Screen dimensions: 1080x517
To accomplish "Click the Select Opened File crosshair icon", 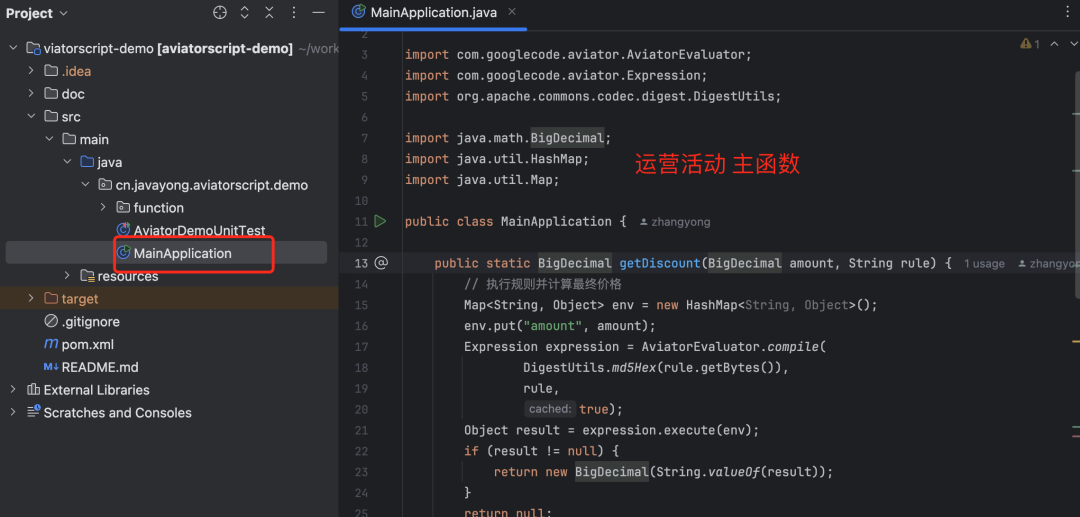I will 220,12.
